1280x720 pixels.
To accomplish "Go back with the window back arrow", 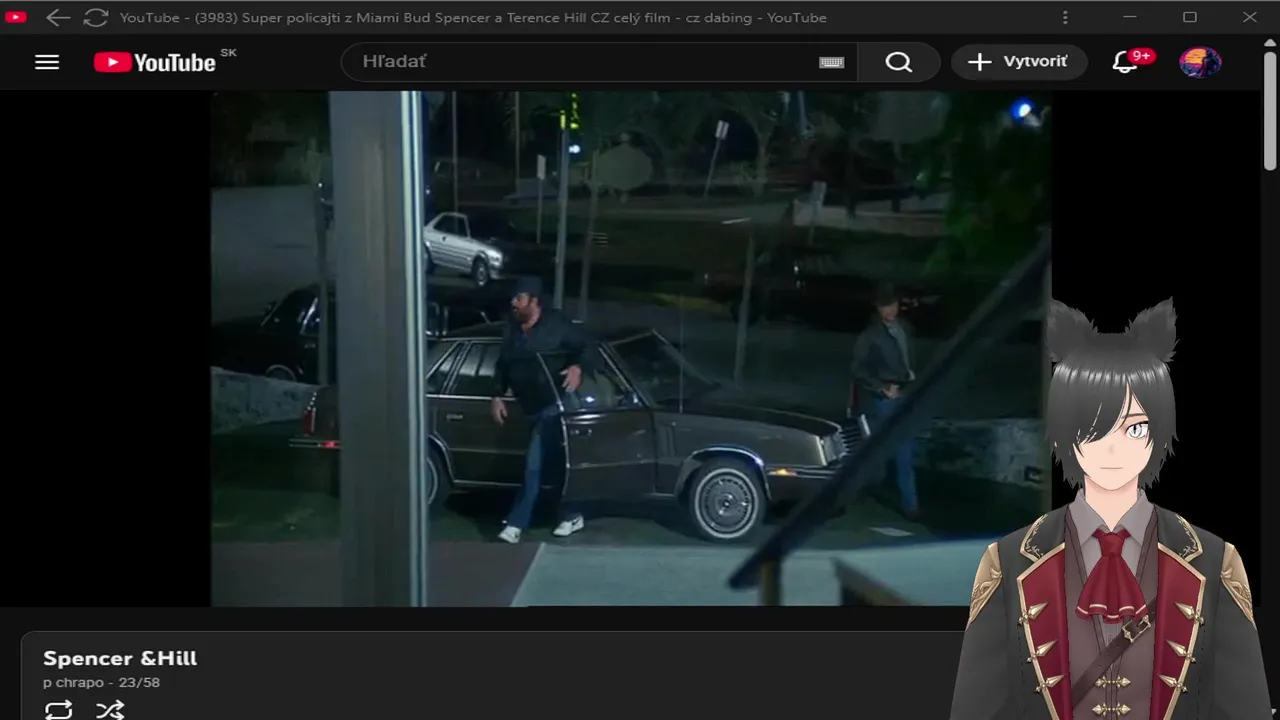I will point(58,17).
